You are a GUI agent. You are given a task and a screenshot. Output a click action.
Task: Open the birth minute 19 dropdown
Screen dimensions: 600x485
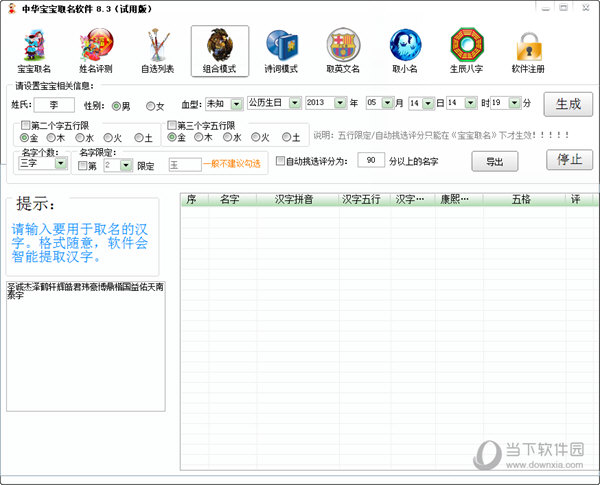(515, 103)
